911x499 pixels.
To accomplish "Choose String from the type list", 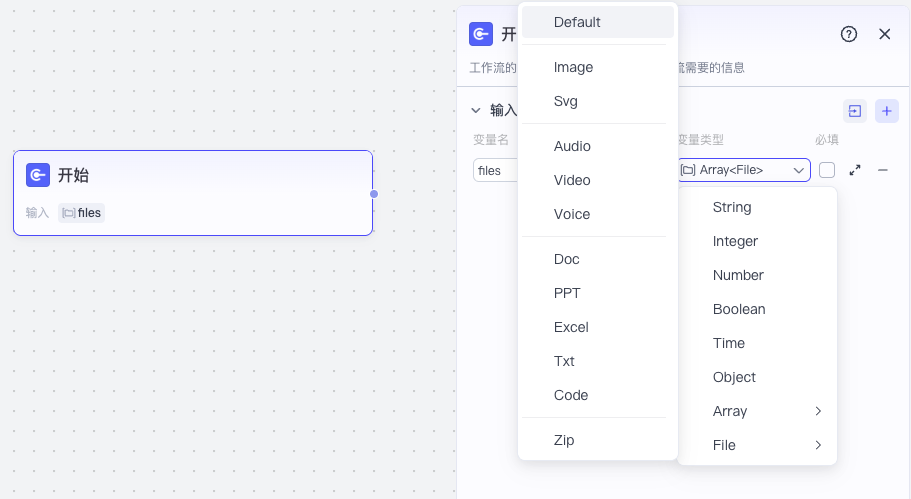I will coord(732,207).
